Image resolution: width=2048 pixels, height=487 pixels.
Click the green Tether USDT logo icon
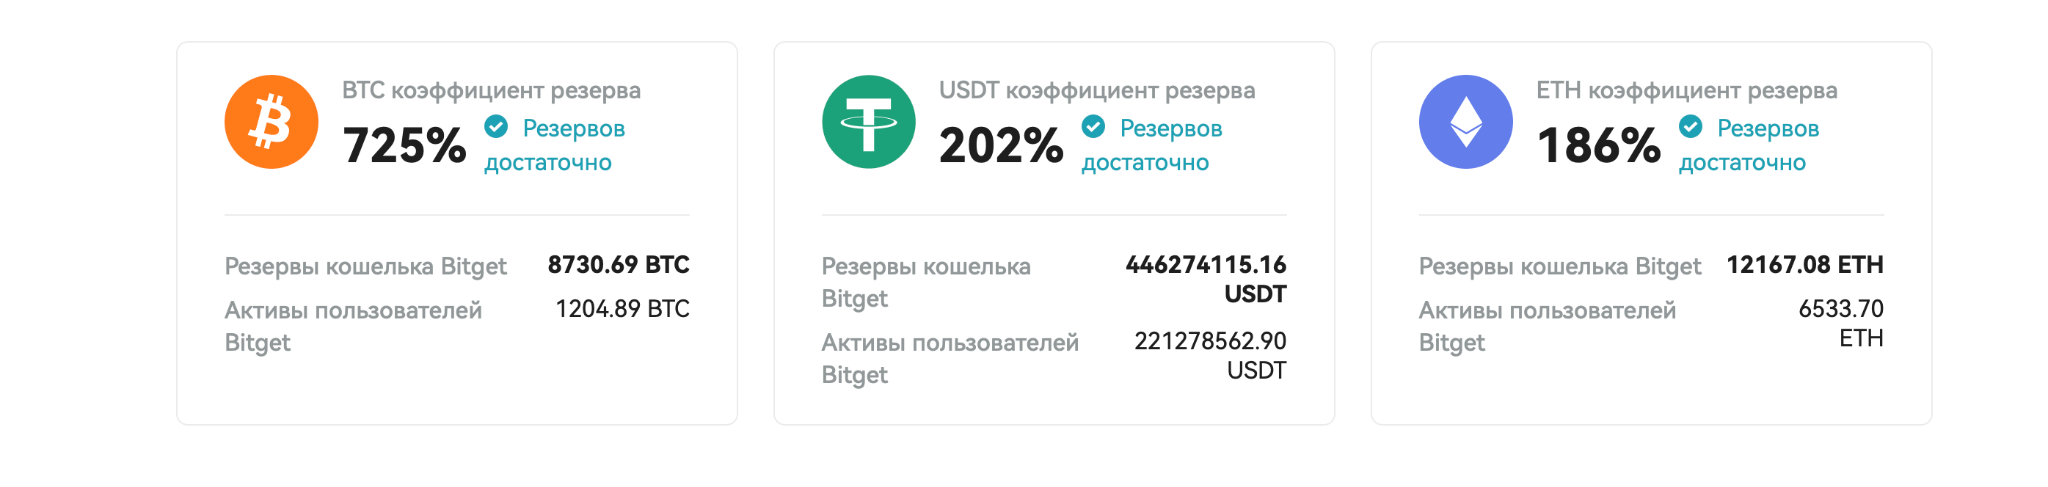(x=868, y=122)
